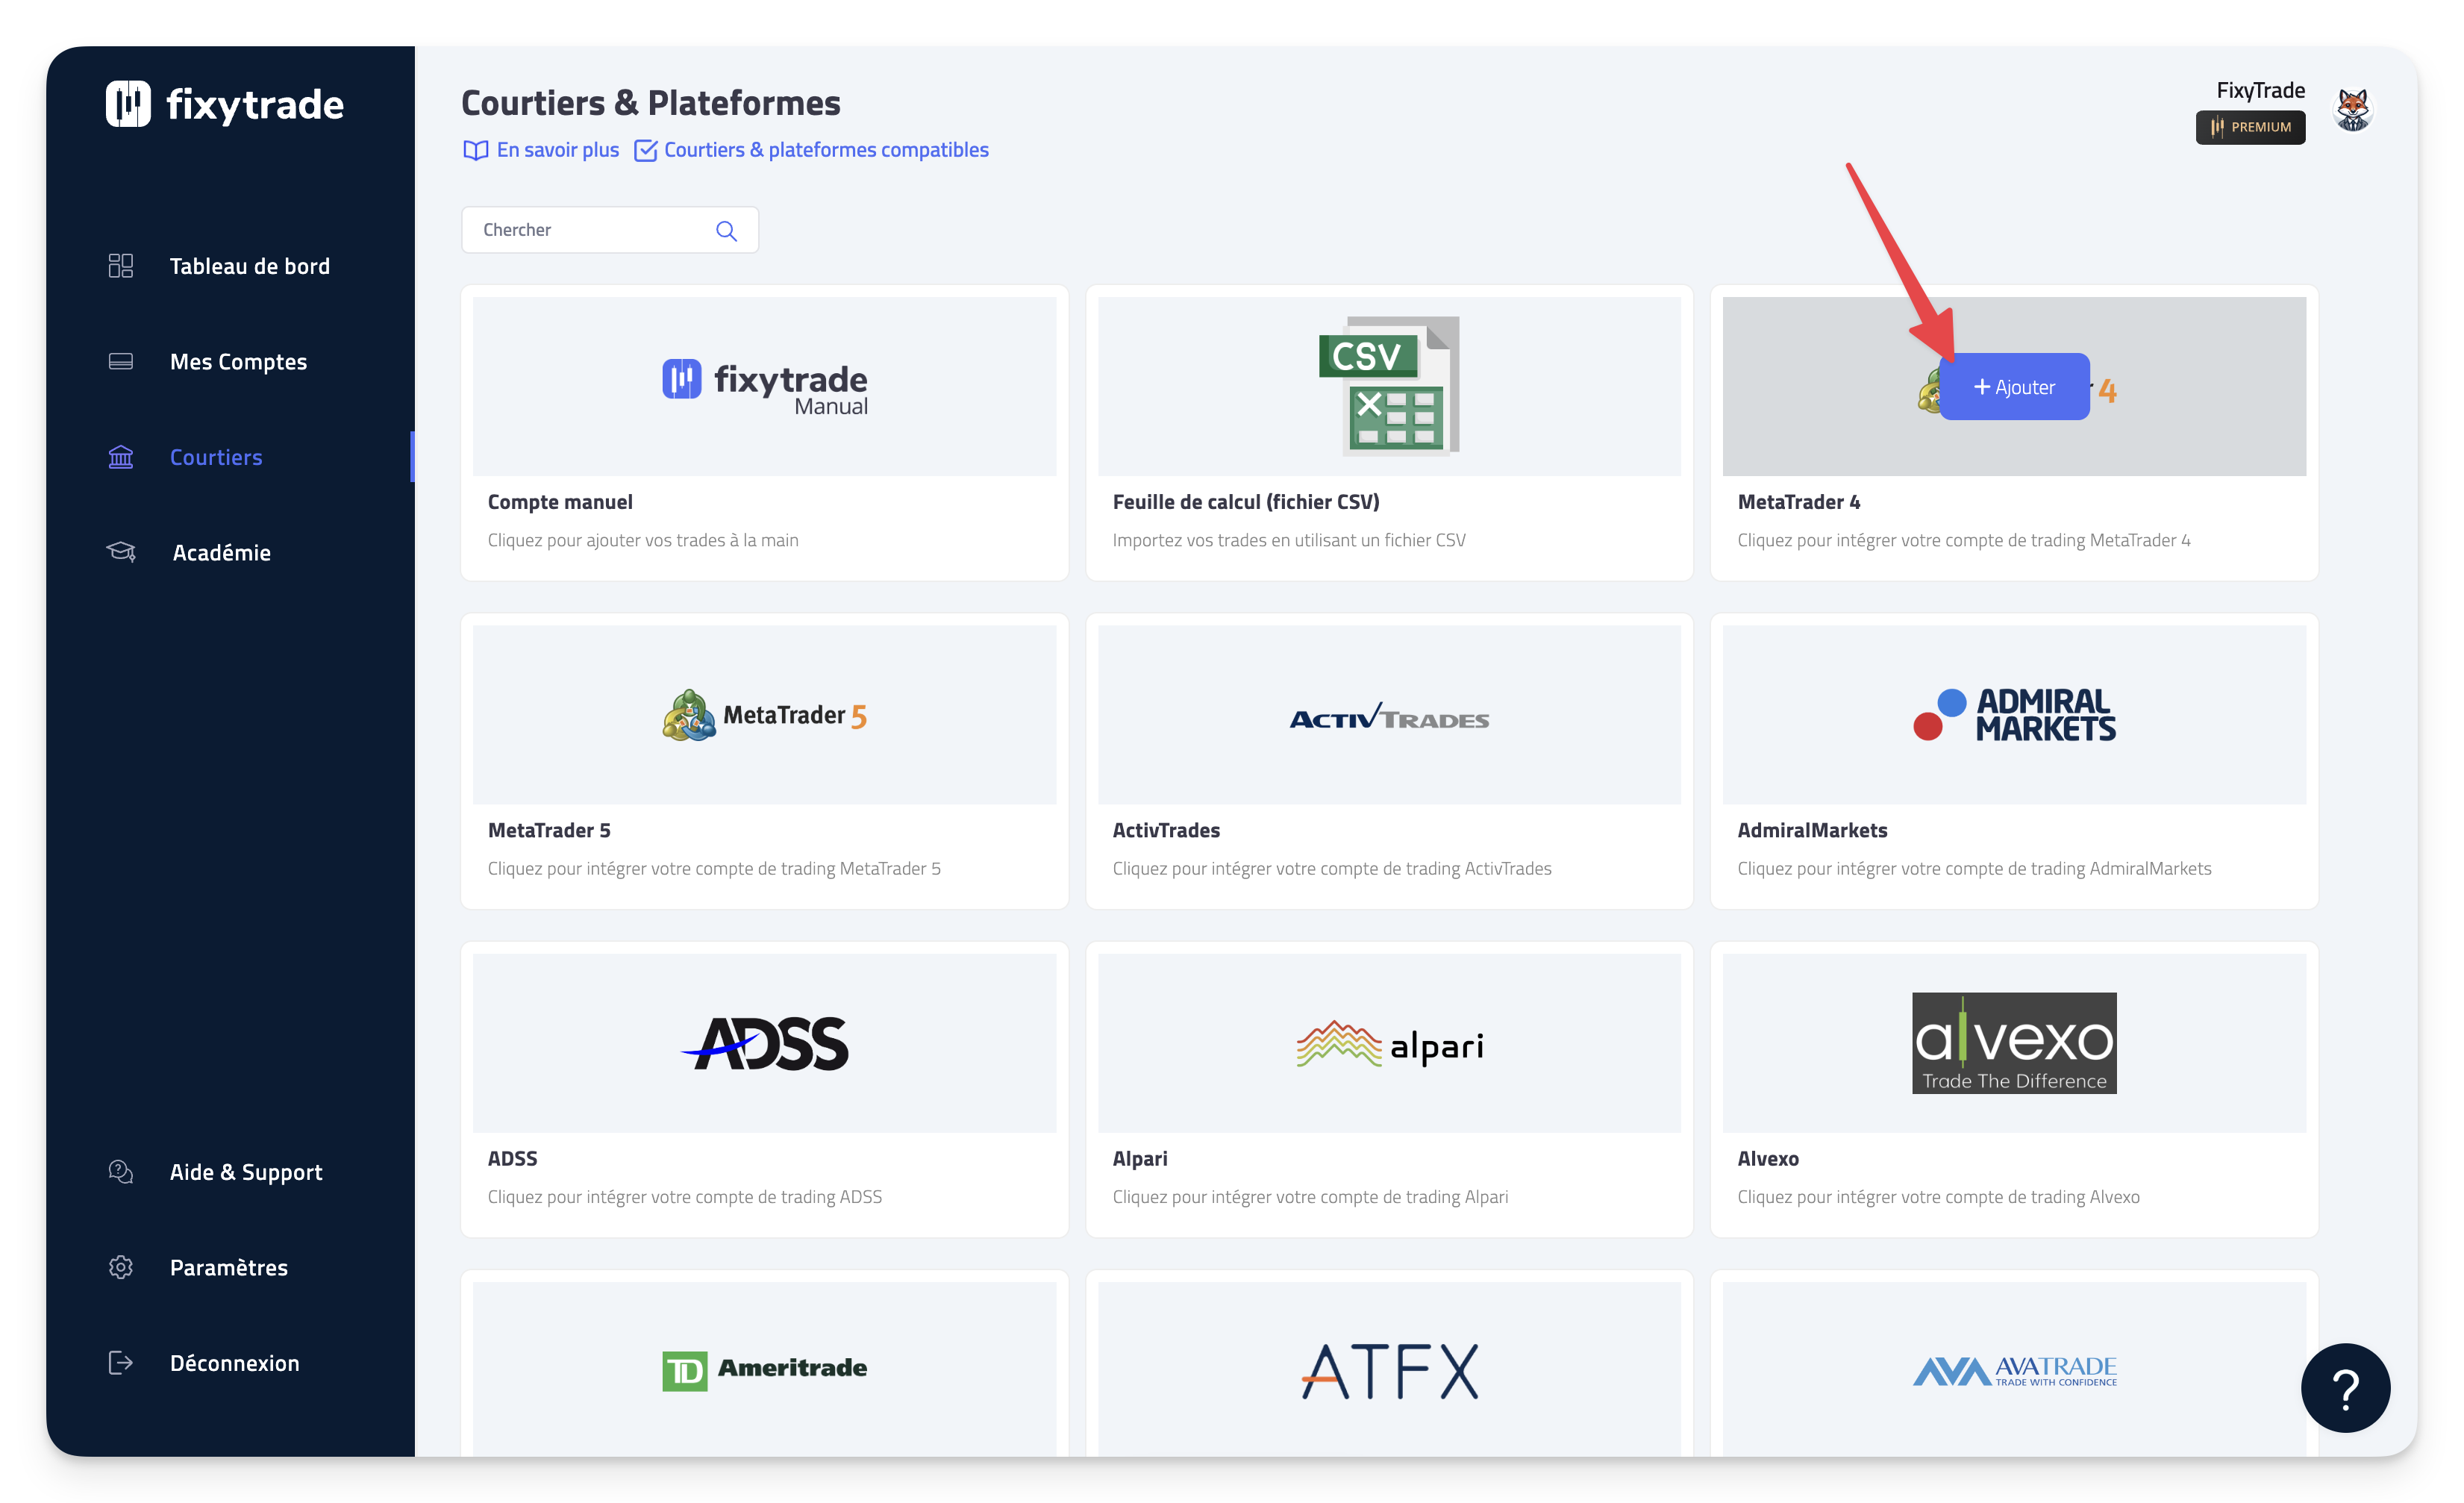Click the Tableau de bord grid icon
Screen dimensions: 2464x1503
click(x=121, y=266)
